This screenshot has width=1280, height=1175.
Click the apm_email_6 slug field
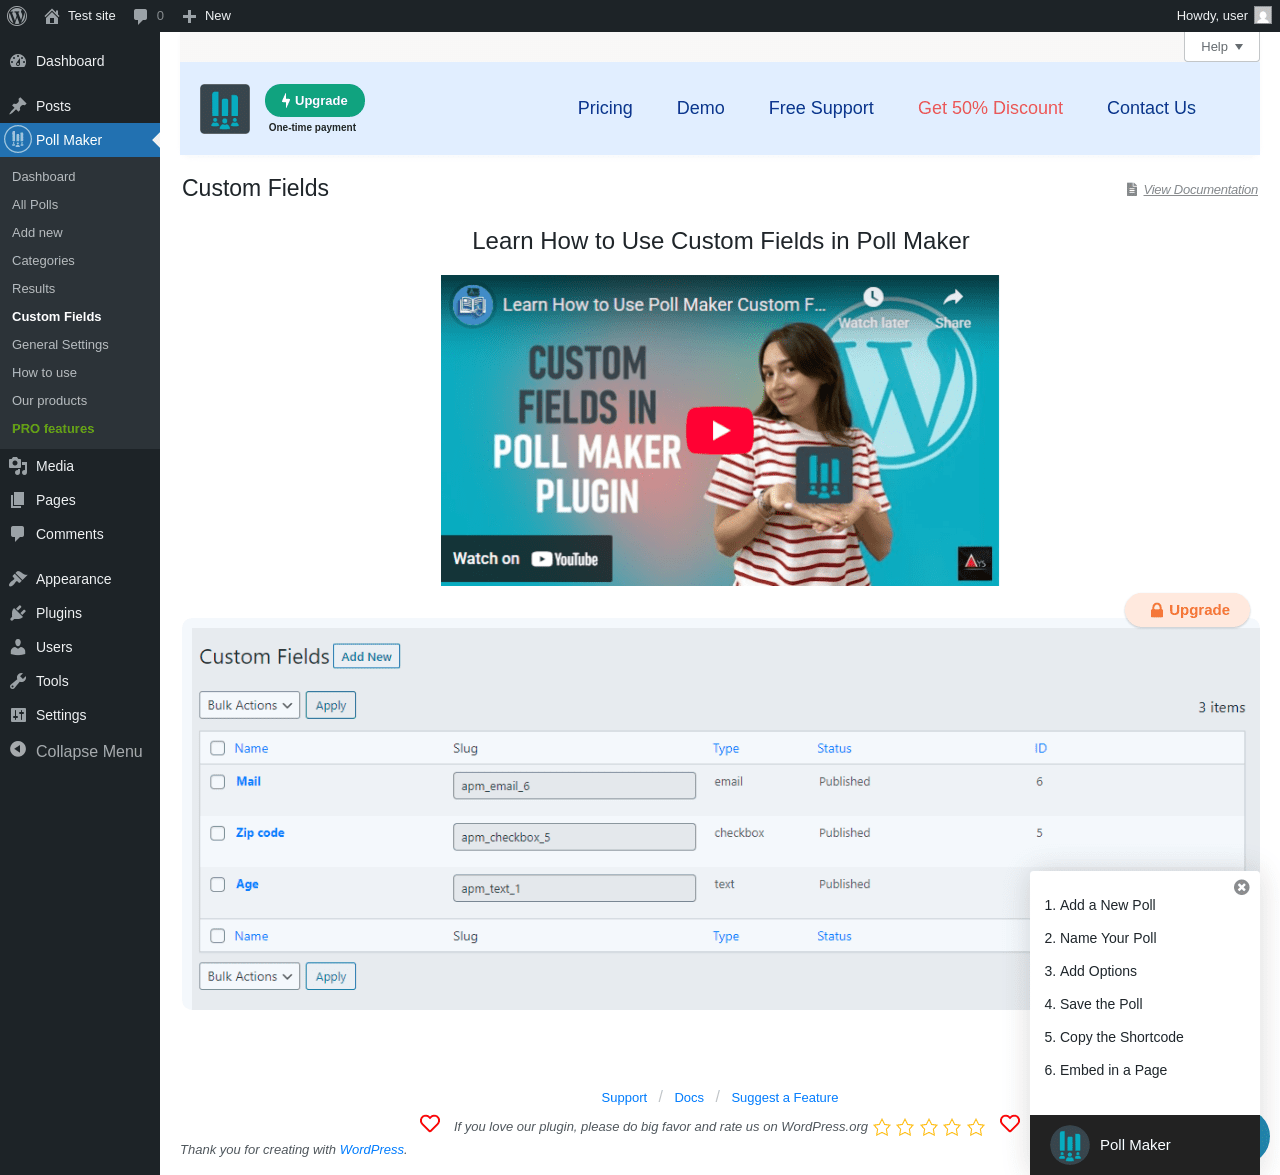click(574, 786)
